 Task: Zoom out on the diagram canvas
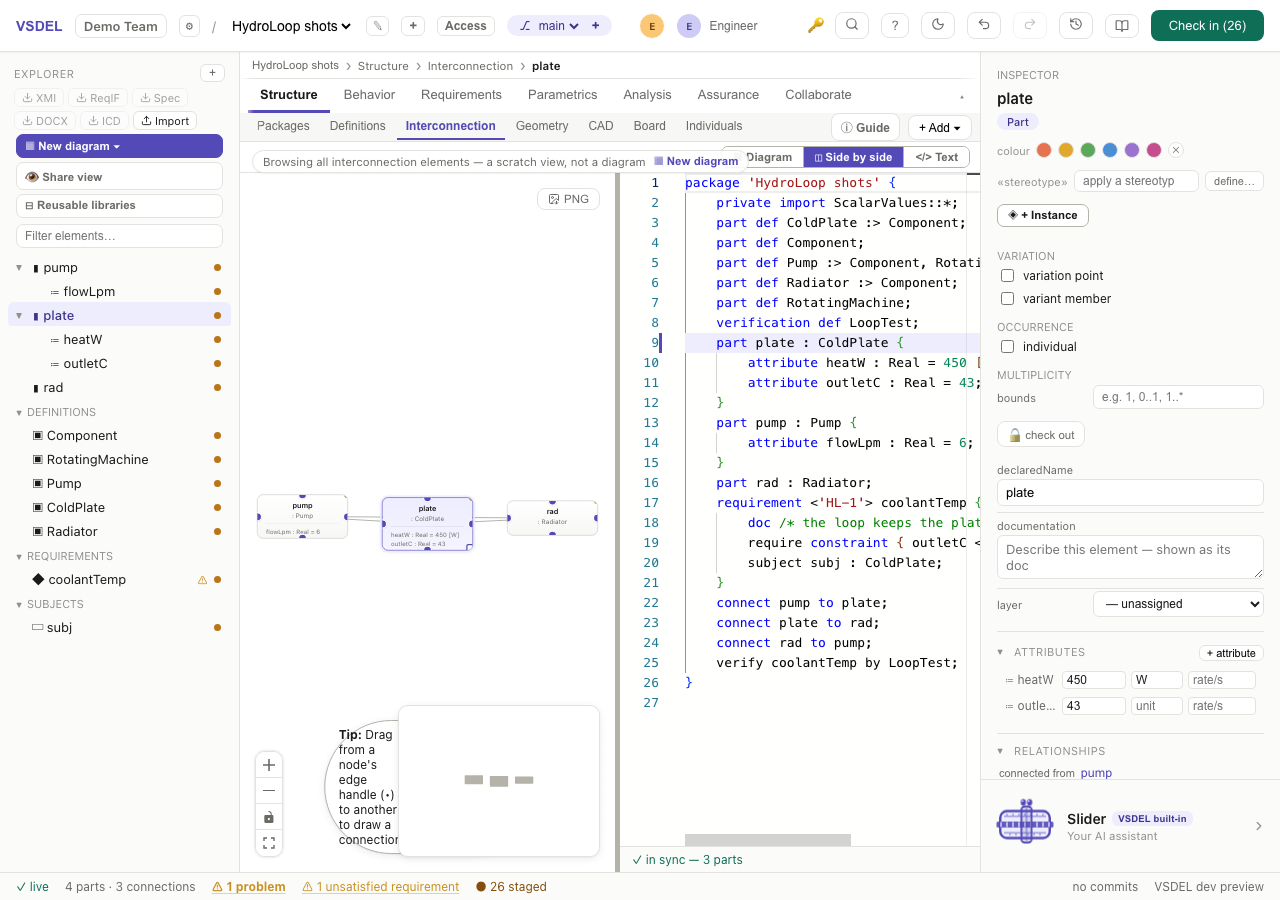coord(269,791)
